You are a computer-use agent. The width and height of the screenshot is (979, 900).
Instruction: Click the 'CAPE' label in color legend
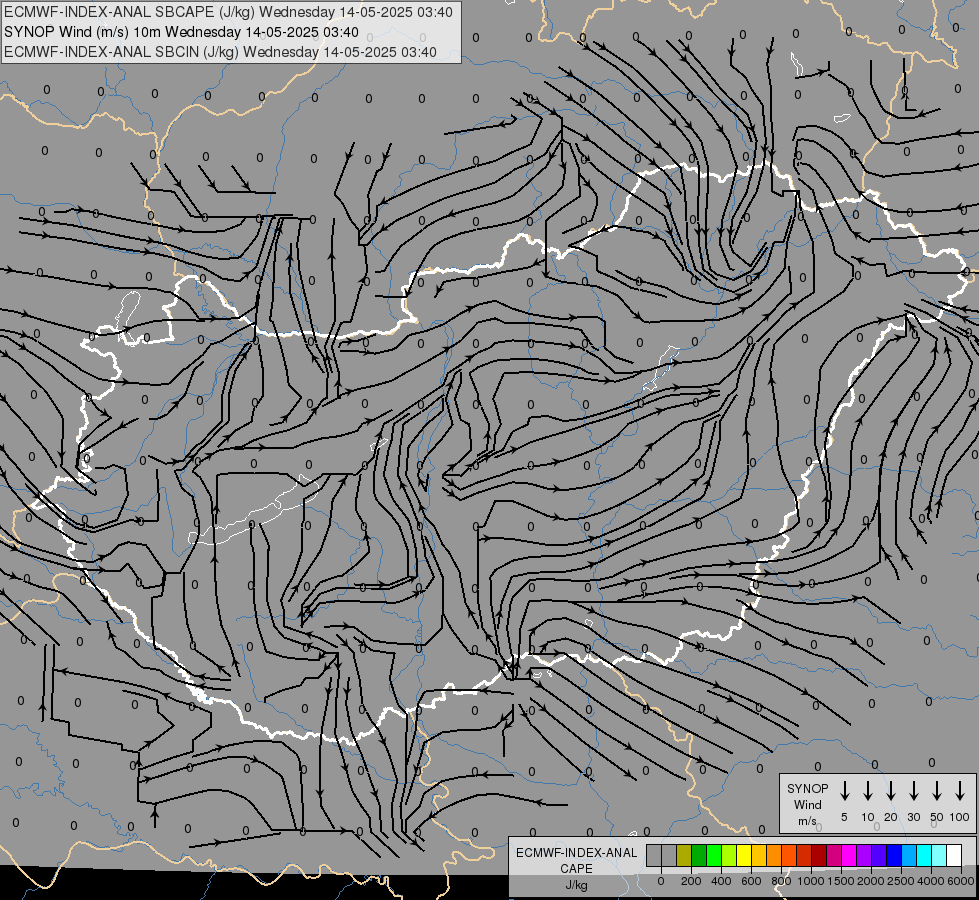pyautogui.click(x=576, y=869)
